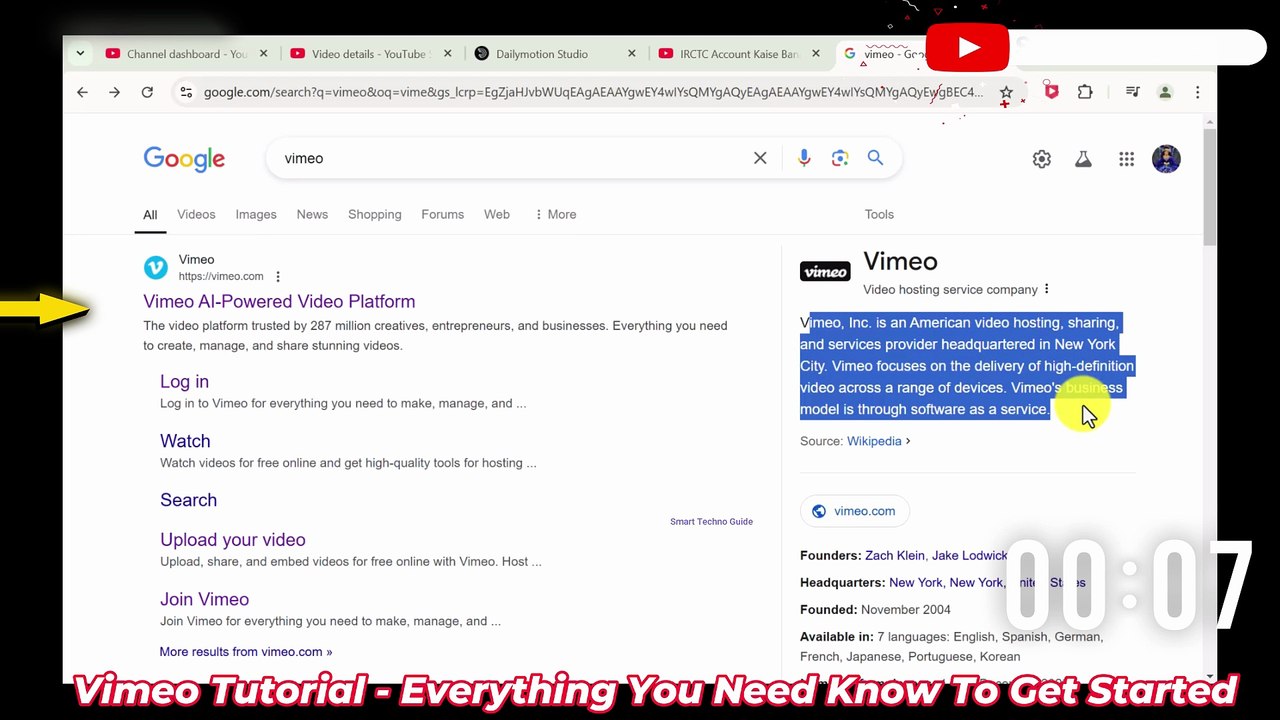
Task: Open the Vimeo AI-Powered Video Platform result
Action: (x=279, y=301)
